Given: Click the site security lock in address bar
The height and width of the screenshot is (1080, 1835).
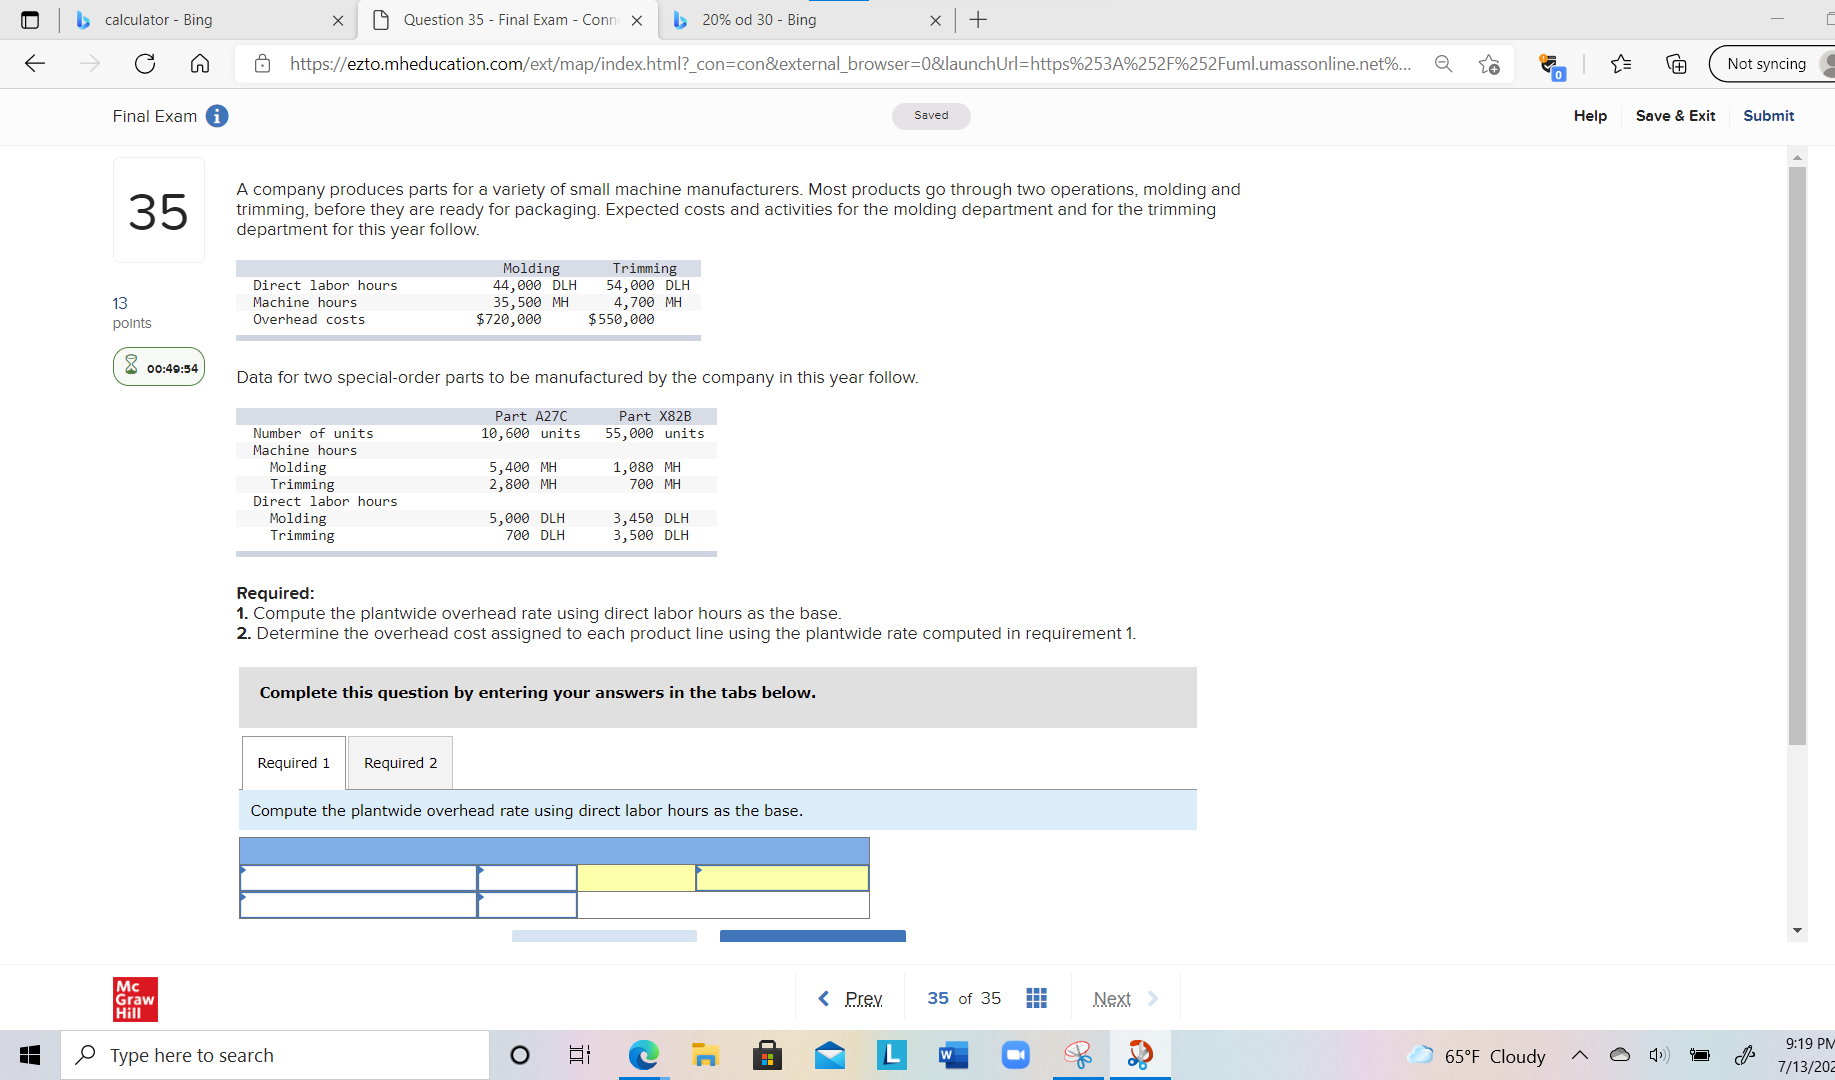Looking at the screenshot, I should point(262,63).
